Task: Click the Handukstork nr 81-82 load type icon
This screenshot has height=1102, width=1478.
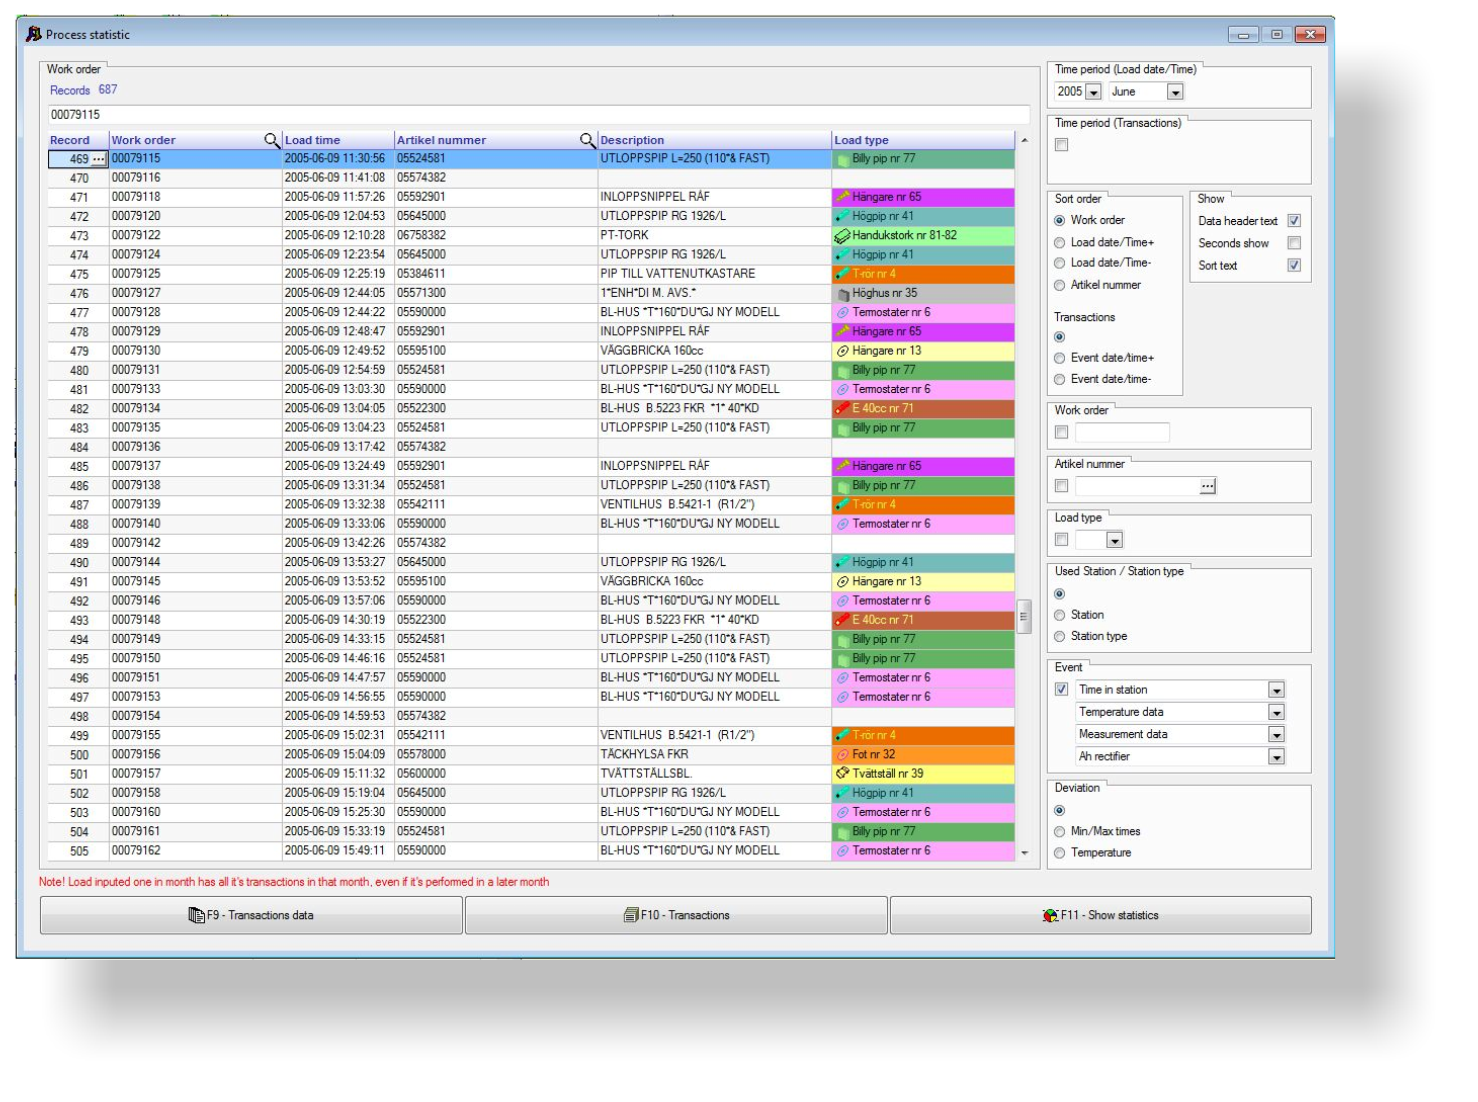Action: coord(842,236)
